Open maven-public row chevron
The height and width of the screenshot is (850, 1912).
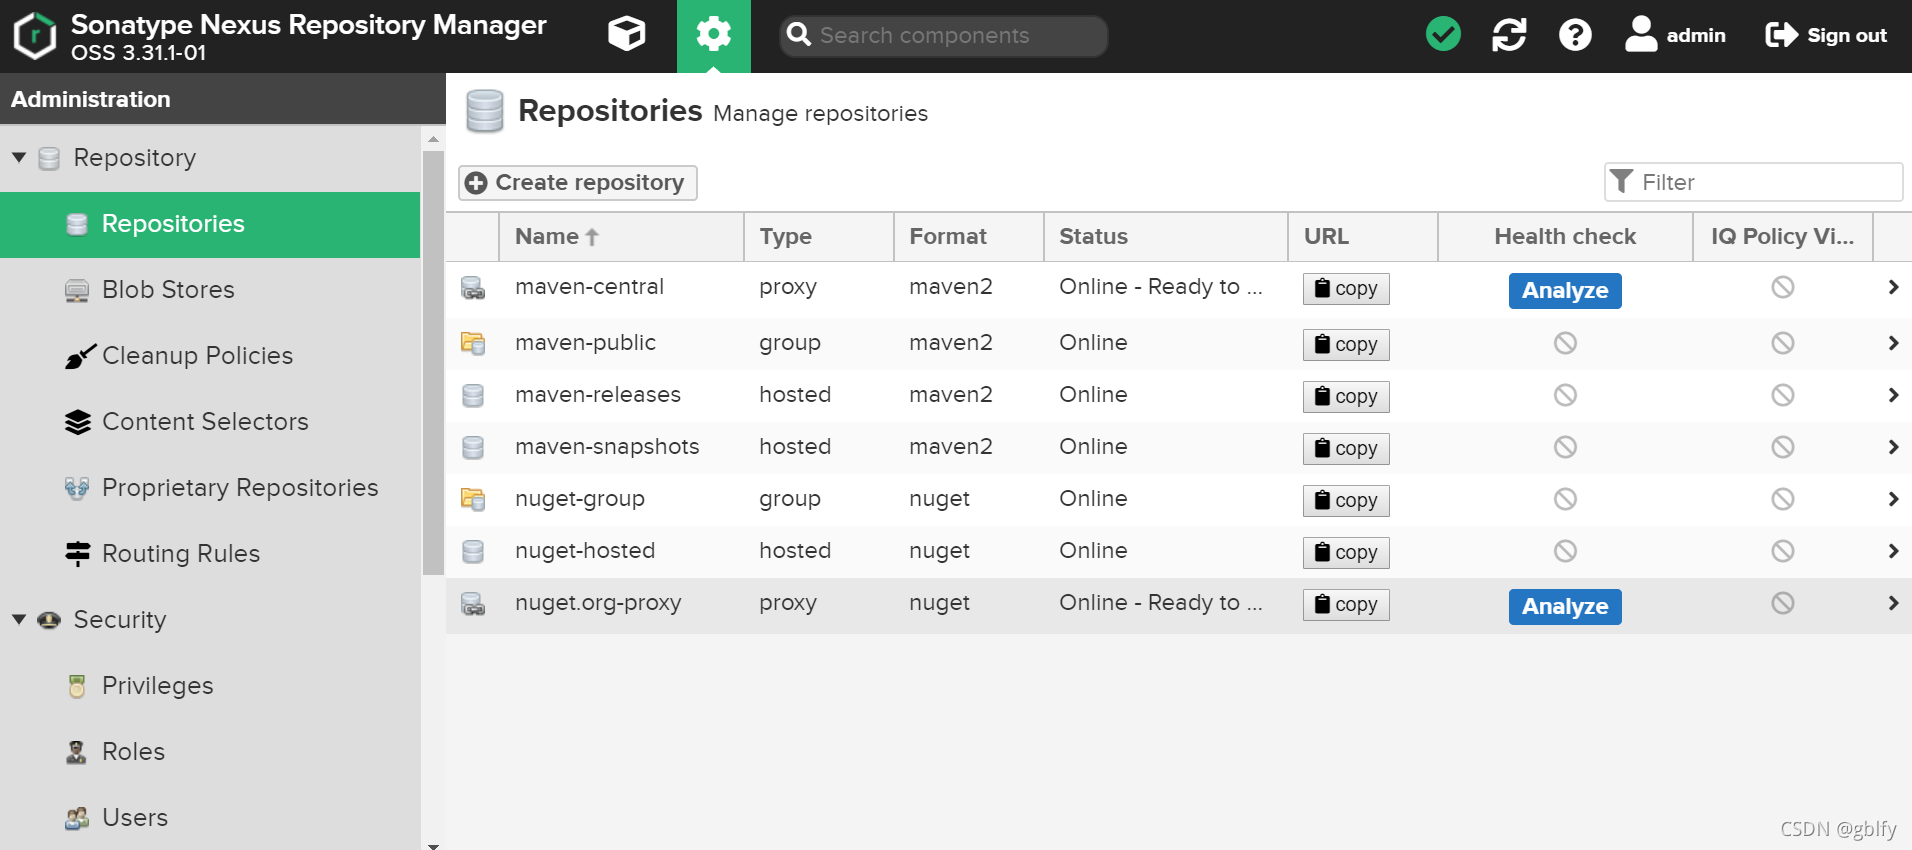click(x=1893, y=343)
